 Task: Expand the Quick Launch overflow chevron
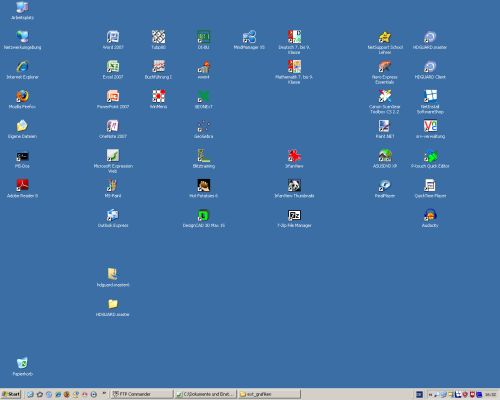click(104, 393)
